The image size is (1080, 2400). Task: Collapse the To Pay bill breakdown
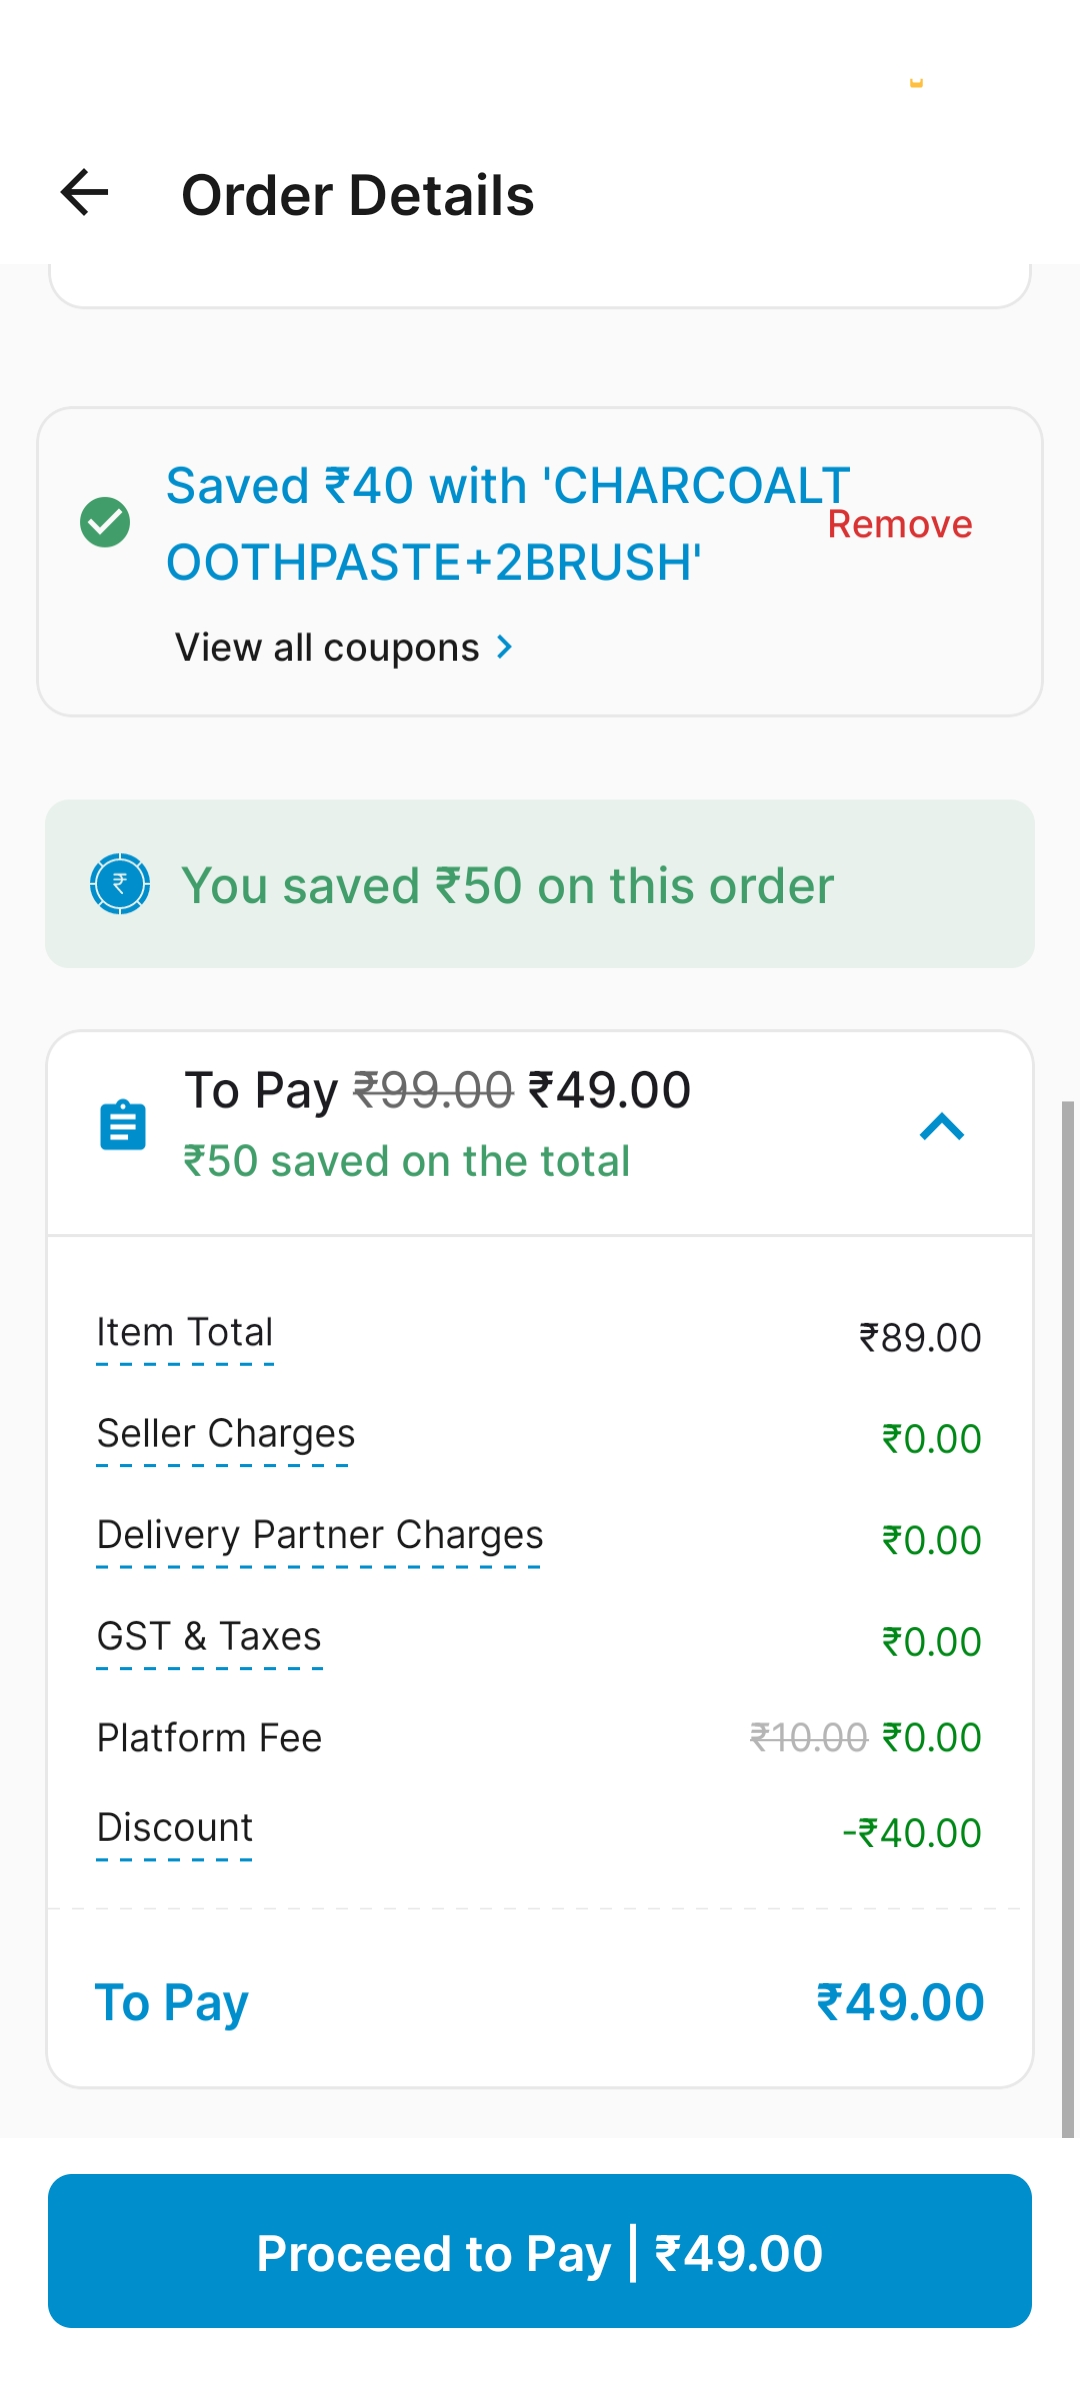(941, 1128)
